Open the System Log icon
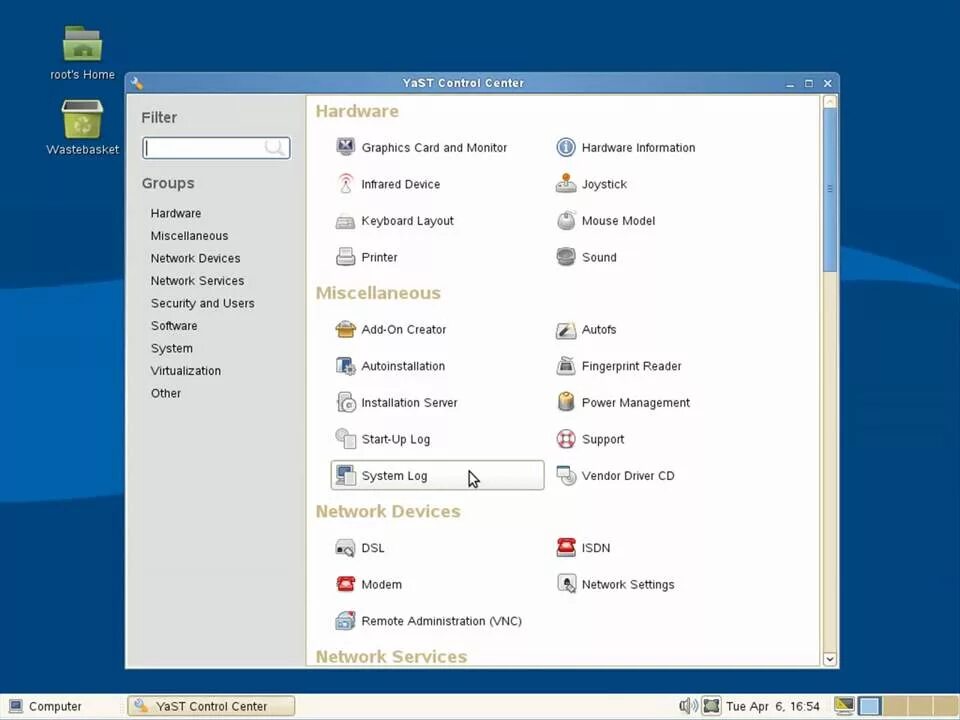The image size is (960, 720). [x=345, y=475]
